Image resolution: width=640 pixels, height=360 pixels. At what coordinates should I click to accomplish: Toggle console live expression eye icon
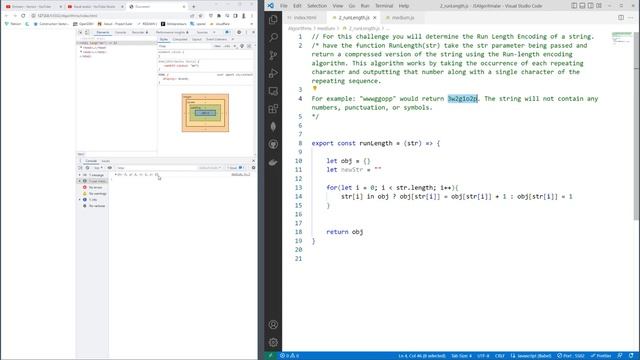tap(109, 168)
